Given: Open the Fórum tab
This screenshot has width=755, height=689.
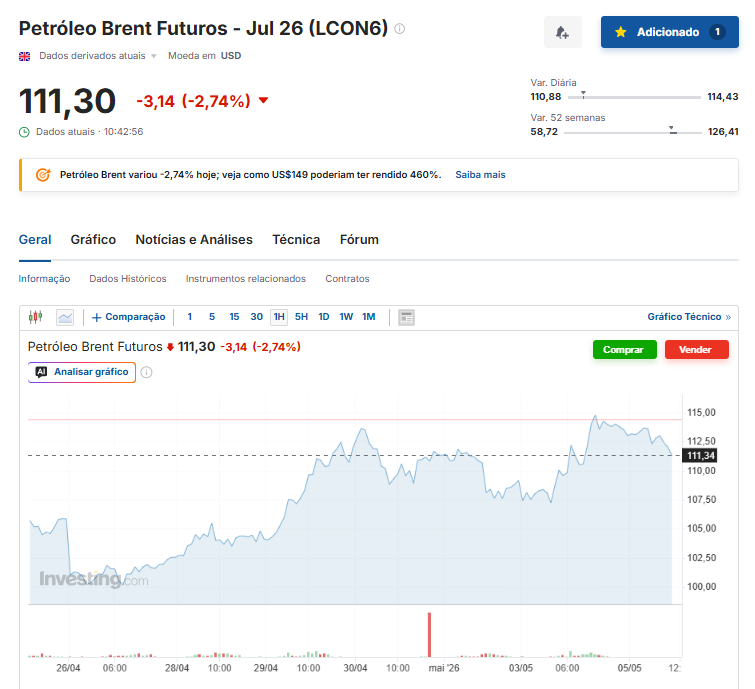Looking at the screenshot, I should coord(359,240).
